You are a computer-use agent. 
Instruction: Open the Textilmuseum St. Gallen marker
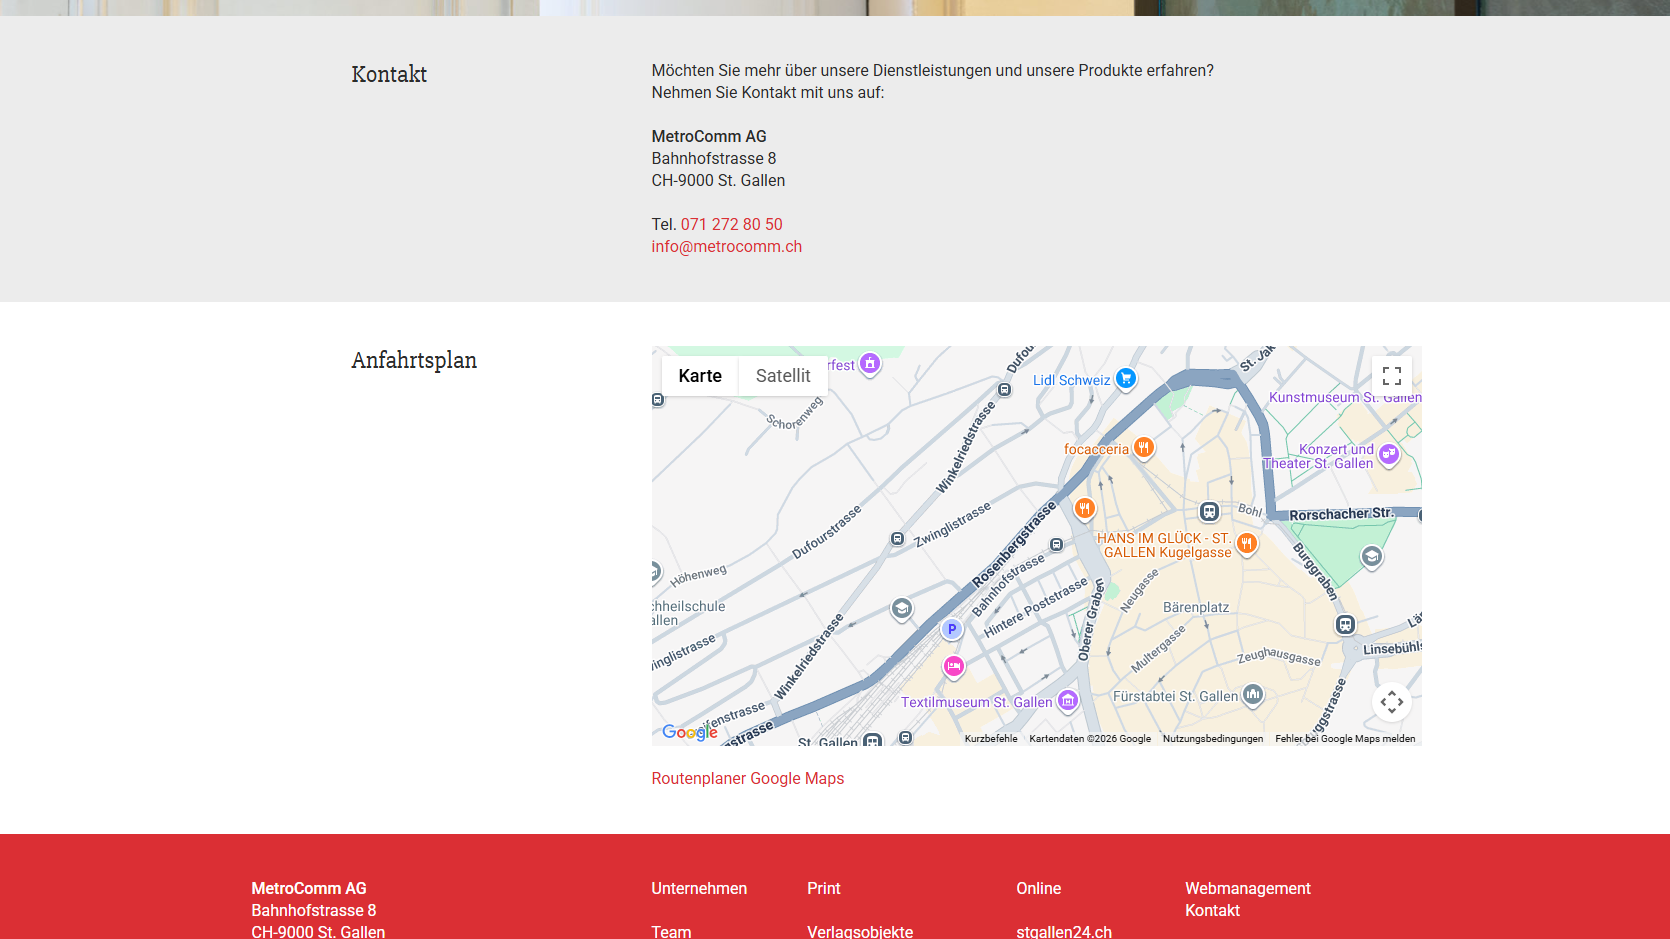[x=1068, y=701]
